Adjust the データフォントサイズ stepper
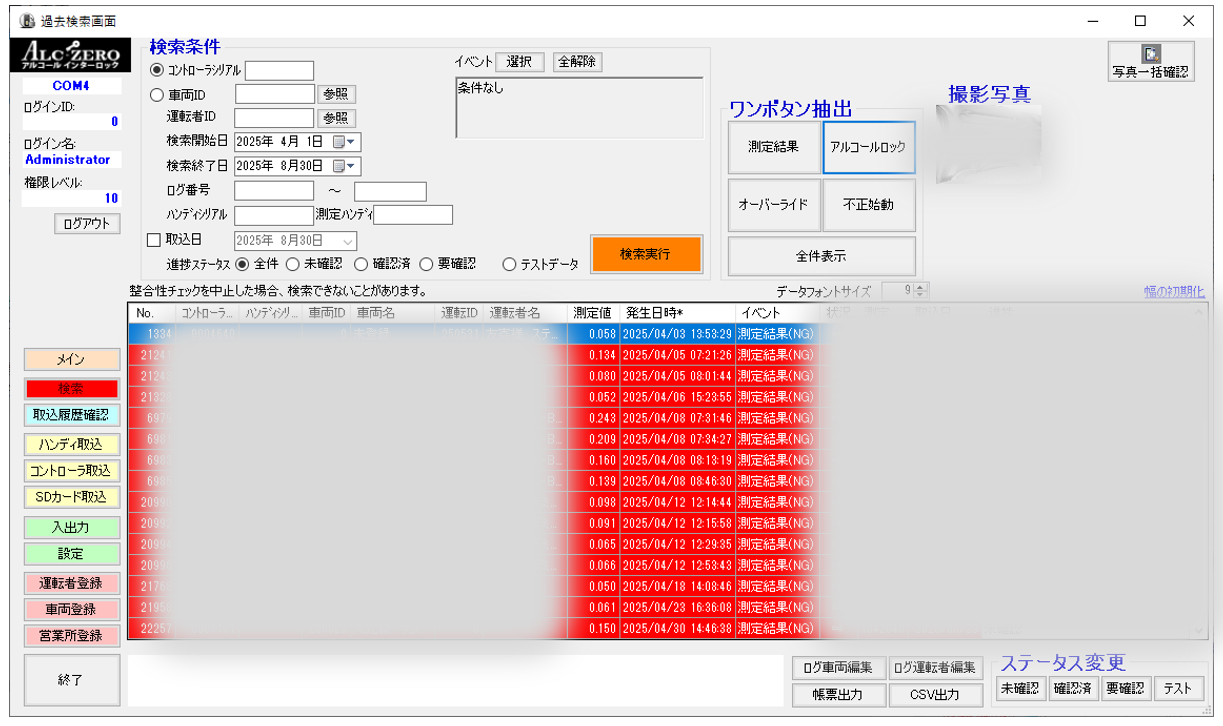 (922, 290)
